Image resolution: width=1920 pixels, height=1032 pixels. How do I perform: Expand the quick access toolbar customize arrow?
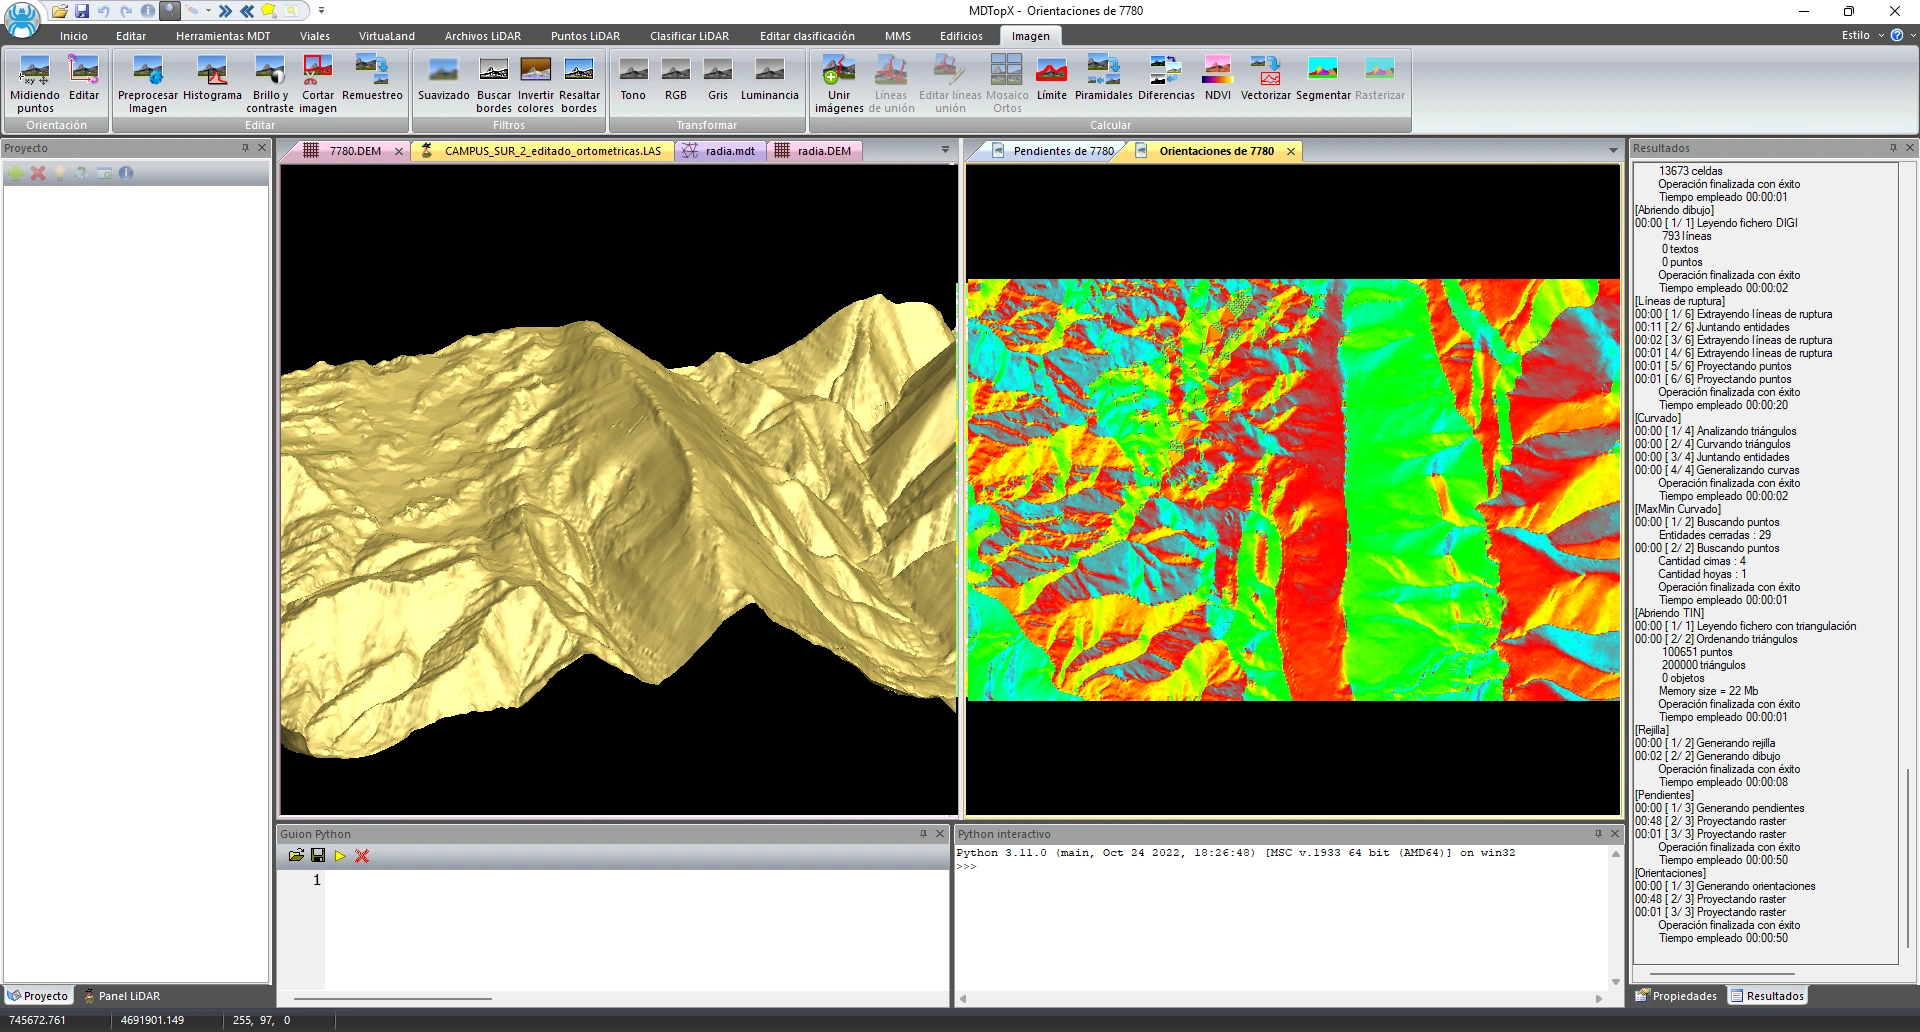(x=321, y=11)
